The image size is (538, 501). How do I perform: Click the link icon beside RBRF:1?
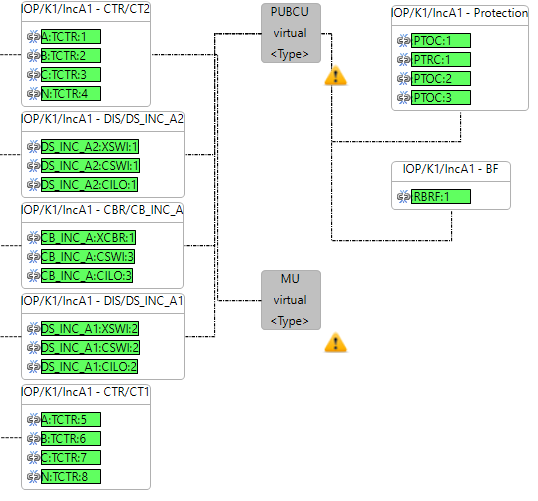404,197
